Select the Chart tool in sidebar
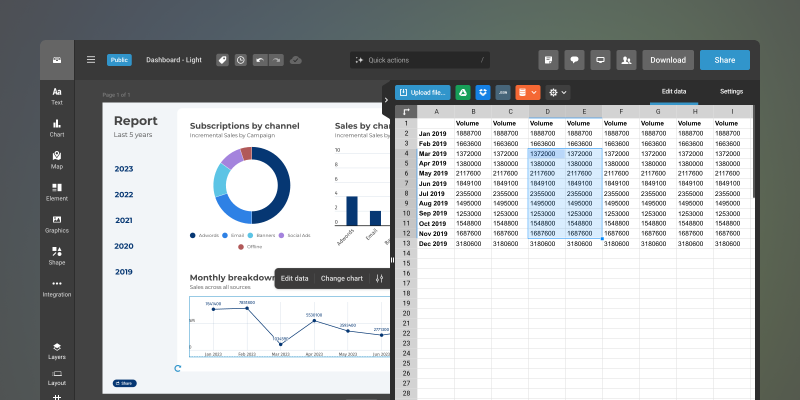800x400 pixels. pyautogui.click(x=57, y=128)
